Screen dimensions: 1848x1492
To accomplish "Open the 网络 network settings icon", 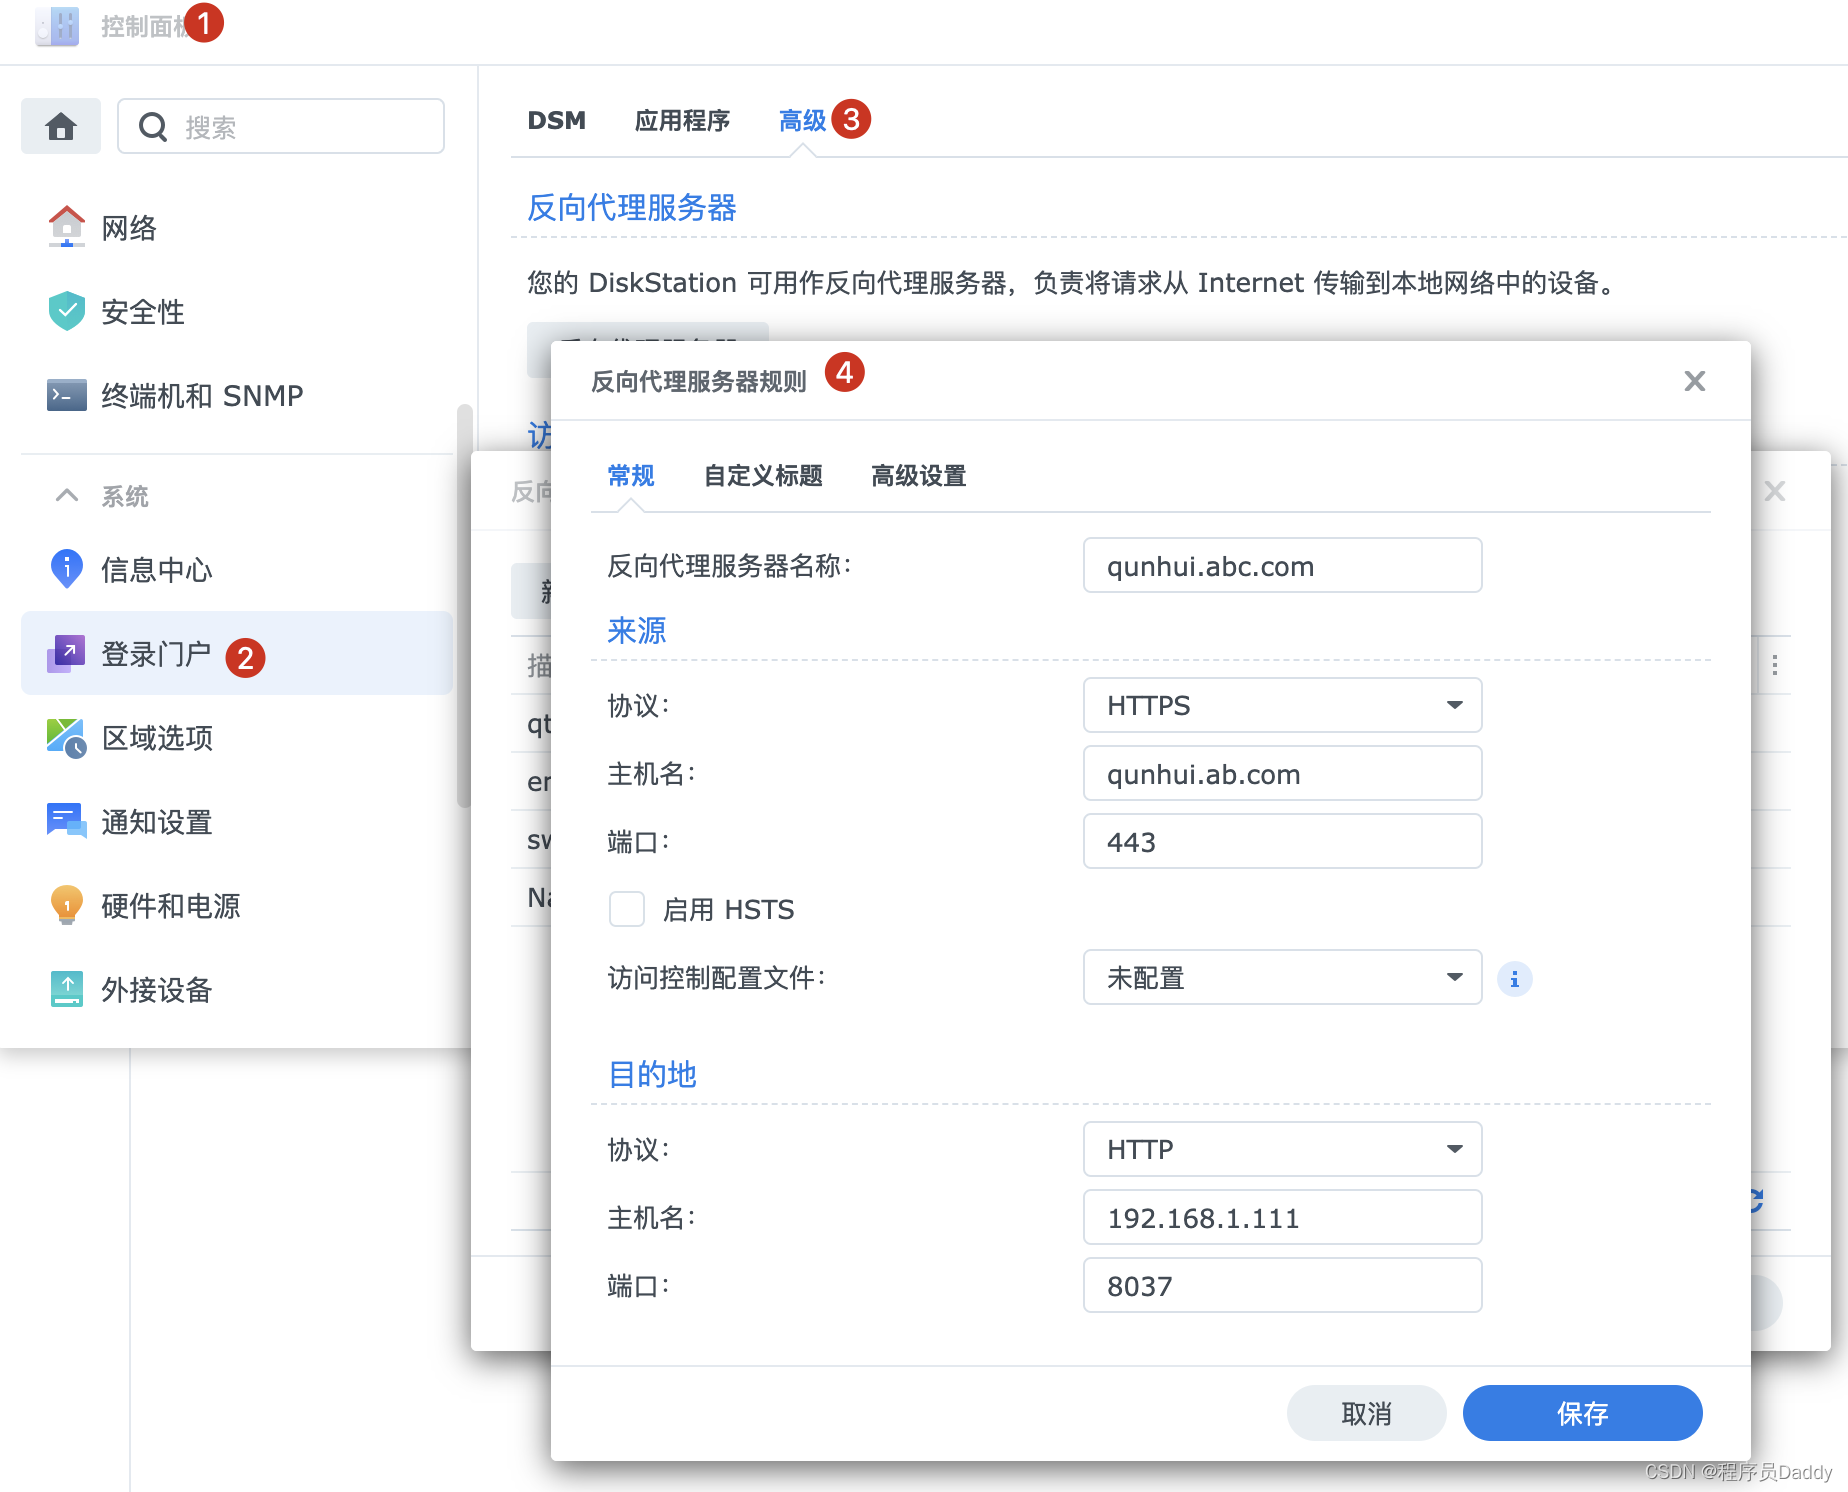I will click(x=67, y=227).
